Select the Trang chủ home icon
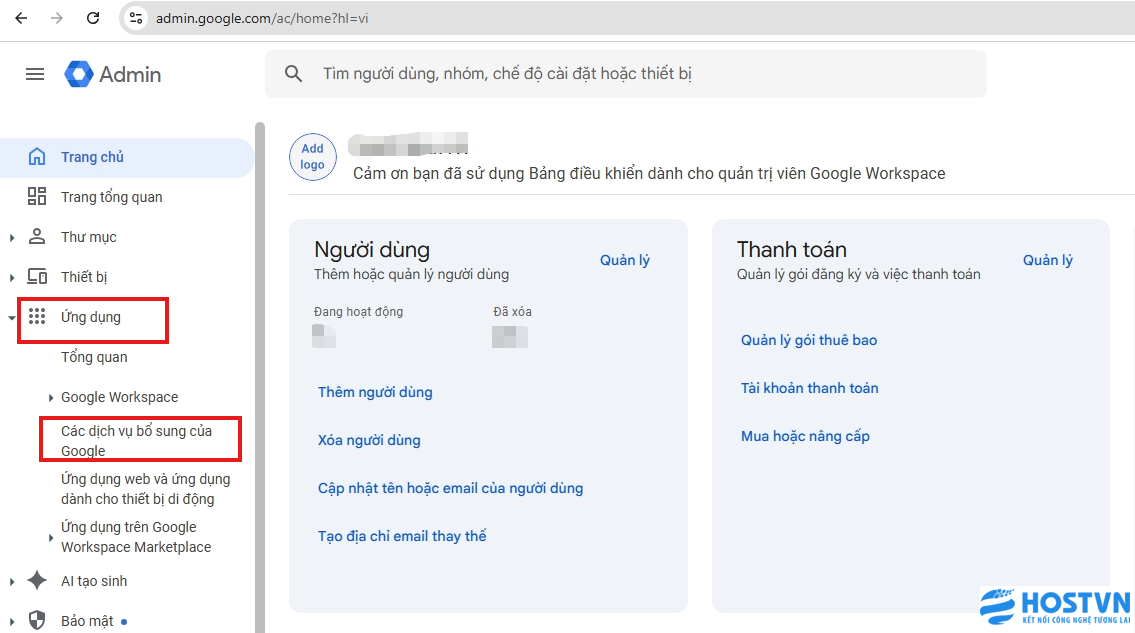Screen dimensions: 1135x633 [37, 157]
